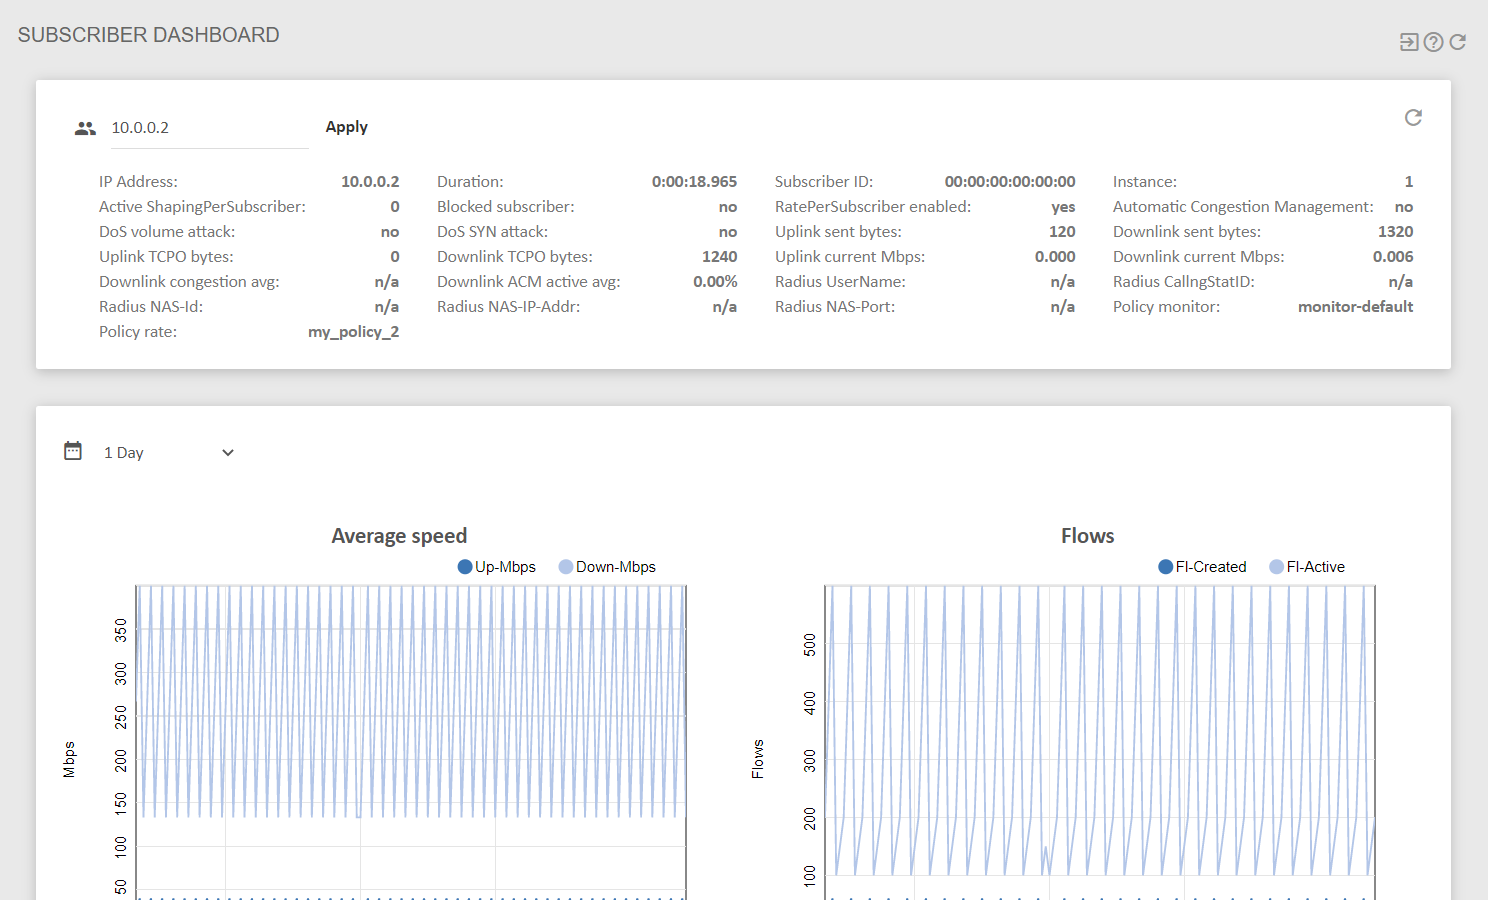Click the Uplink TCPO bytes label
The height and width of the screenshot is (900, 1488).
coord(166,257)
